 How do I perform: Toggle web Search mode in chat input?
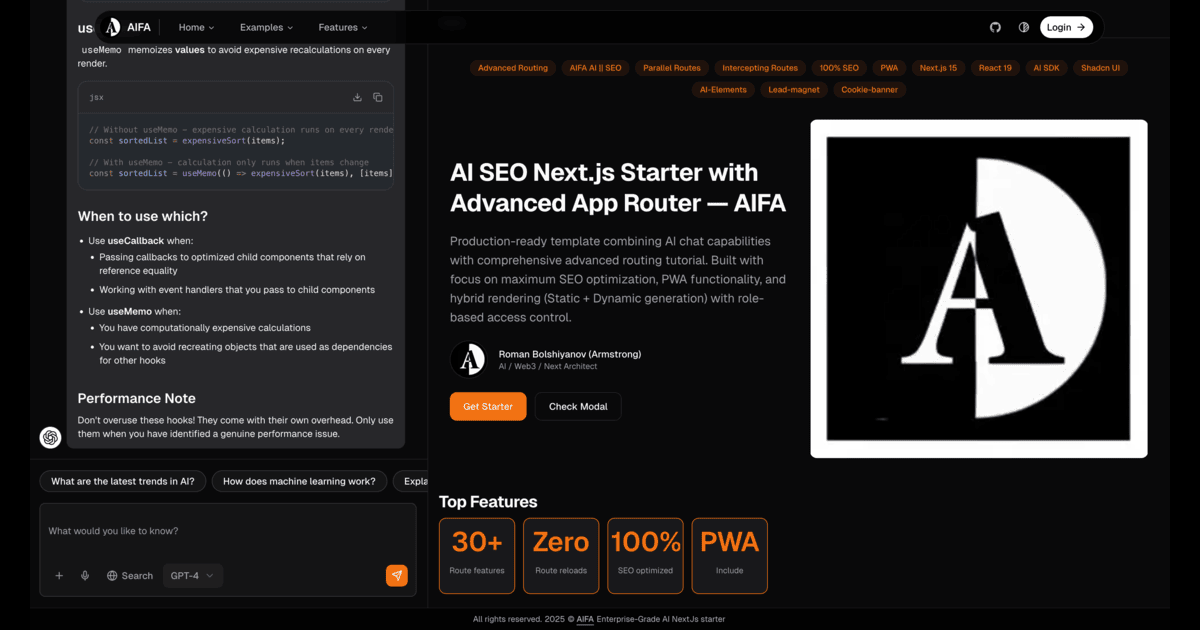point(130,575)
